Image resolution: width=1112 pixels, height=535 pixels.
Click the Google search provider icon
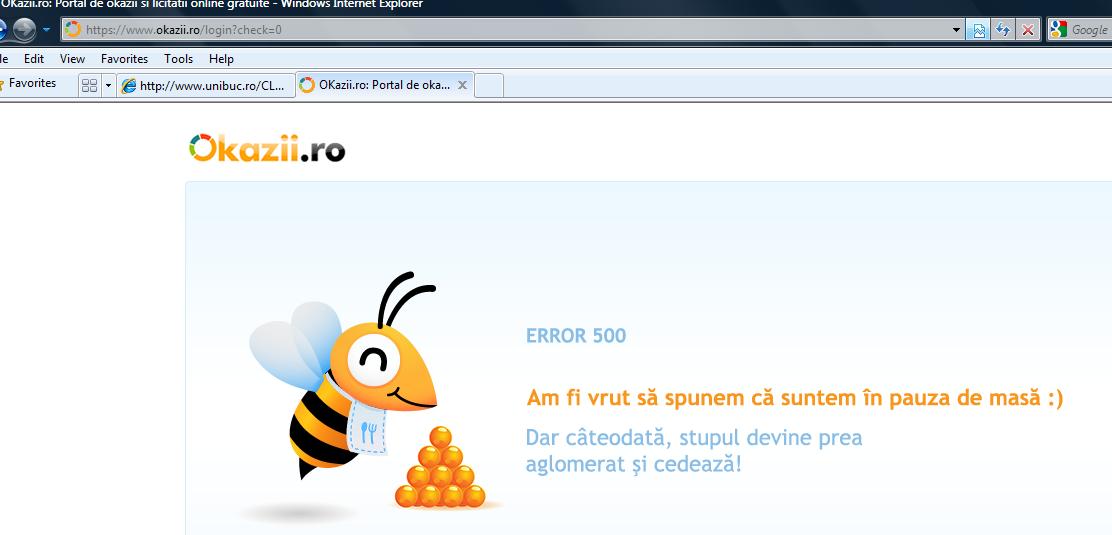(x=1058, y=30)
